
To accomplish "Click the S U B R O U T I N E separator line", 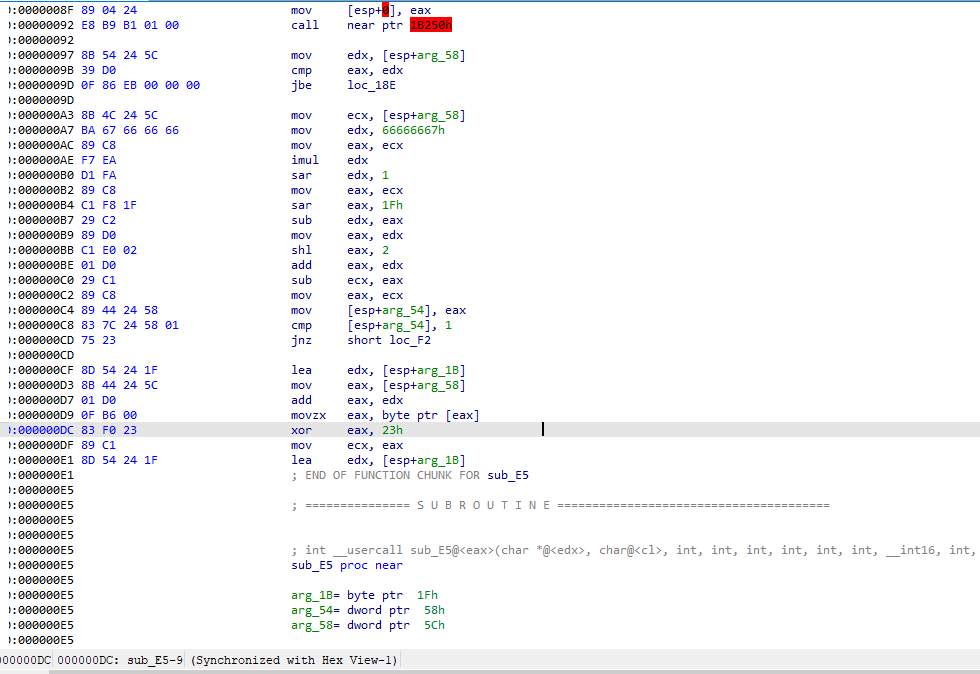I will point(560,505).
